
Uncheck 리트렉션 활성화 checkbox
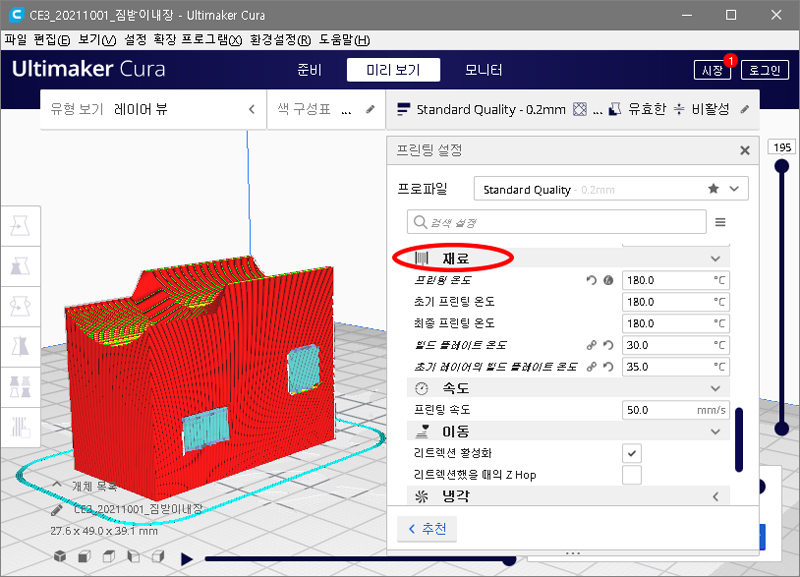click(632, 453)
